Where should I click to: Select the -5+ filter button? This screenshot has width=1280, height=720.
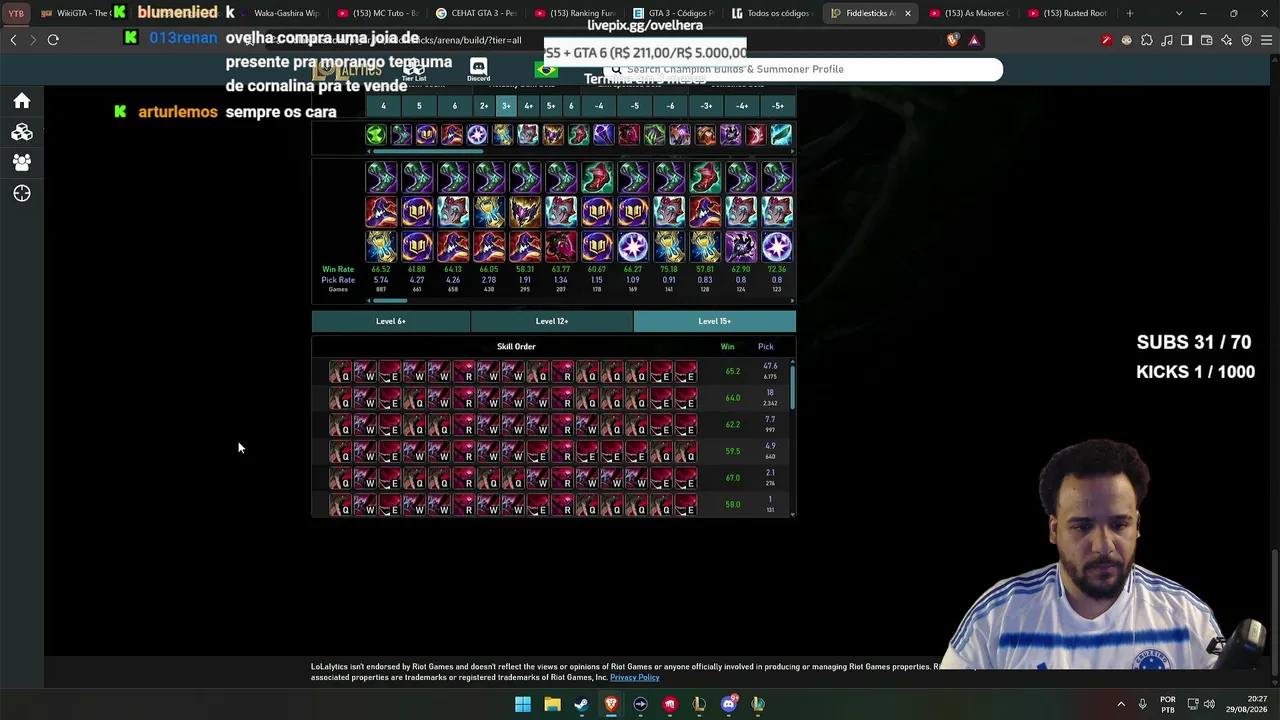tap(778, 106)
